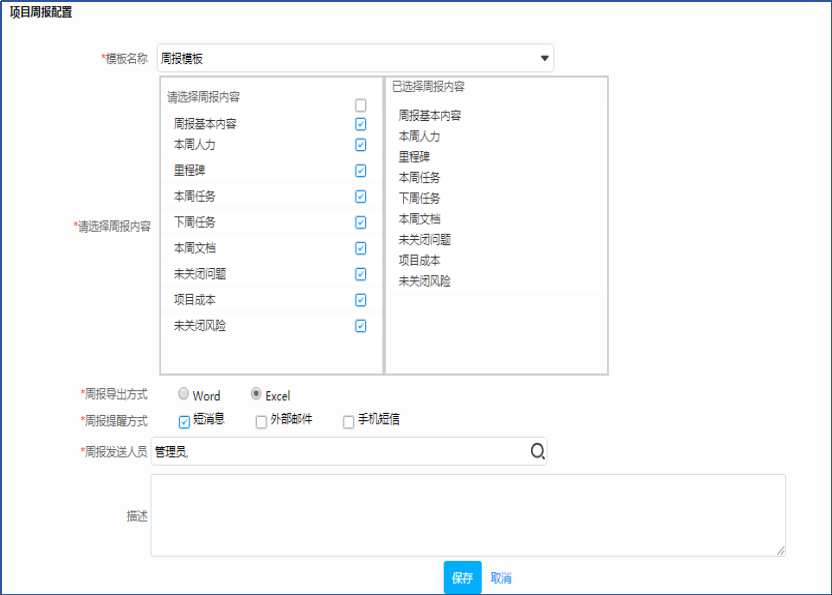This screenshot has width=832, height=595.
Task: Click the 取消 link
Action: pyautogui.click(x=500, y=579)
